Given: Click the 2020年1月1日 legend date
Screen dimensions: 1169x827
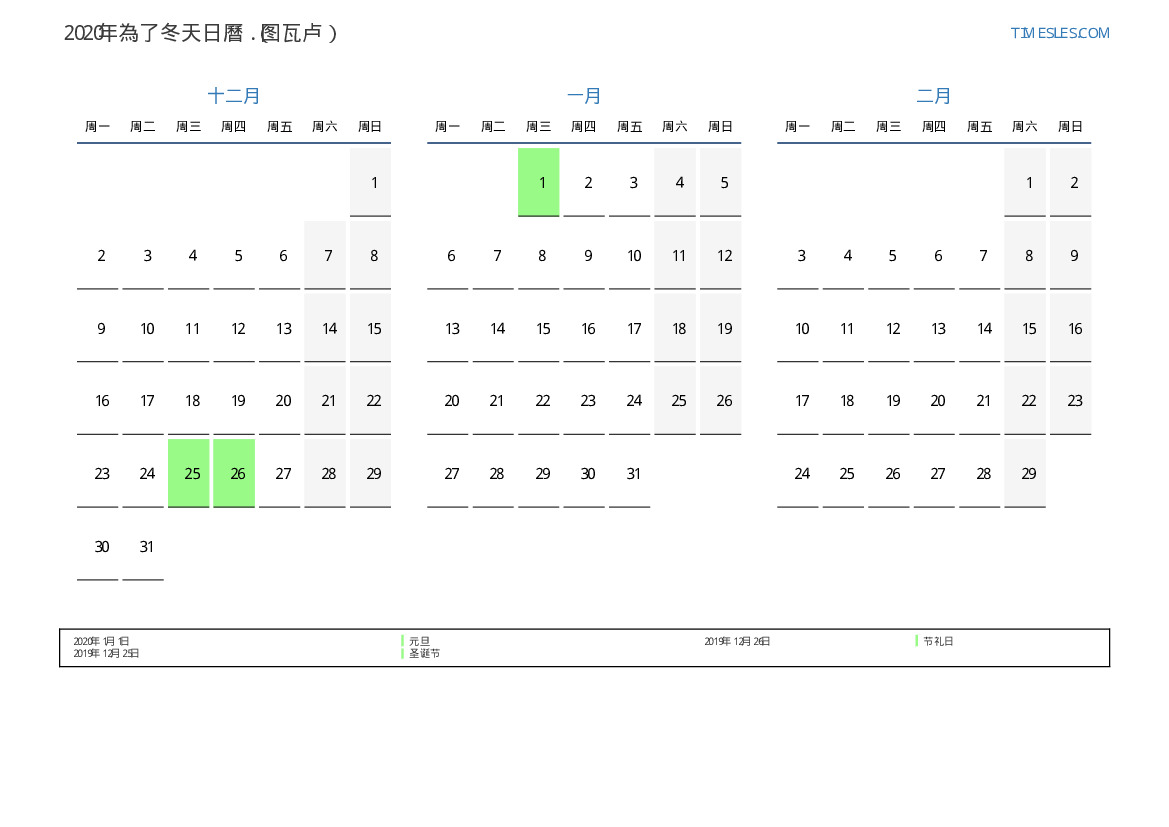Looking at the screenshot, I should 101,641.
